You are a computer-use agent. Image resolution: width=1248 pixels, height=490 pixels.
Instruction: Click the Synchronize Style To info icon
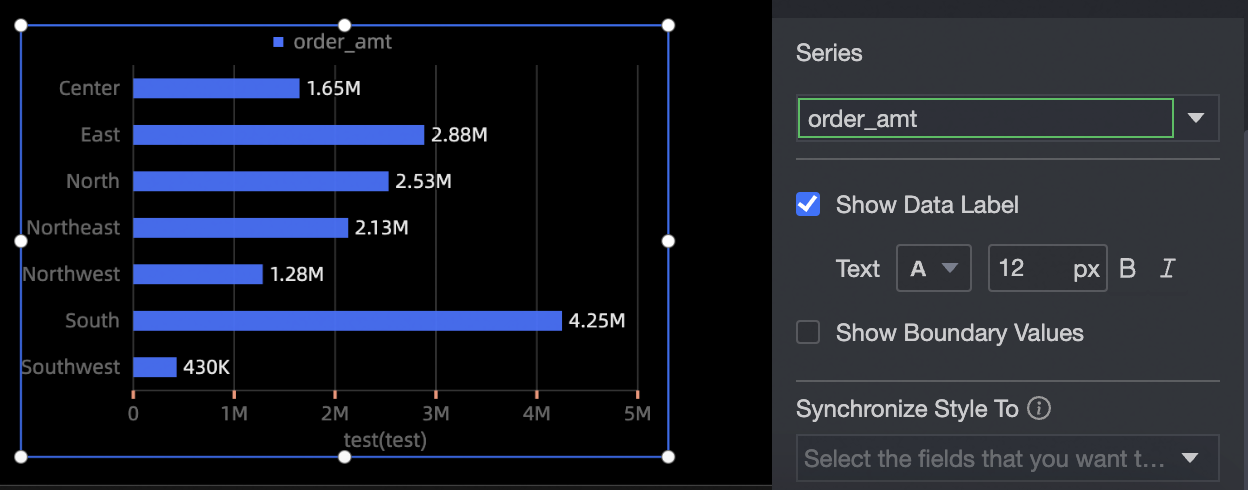(x=1040, y=409)
